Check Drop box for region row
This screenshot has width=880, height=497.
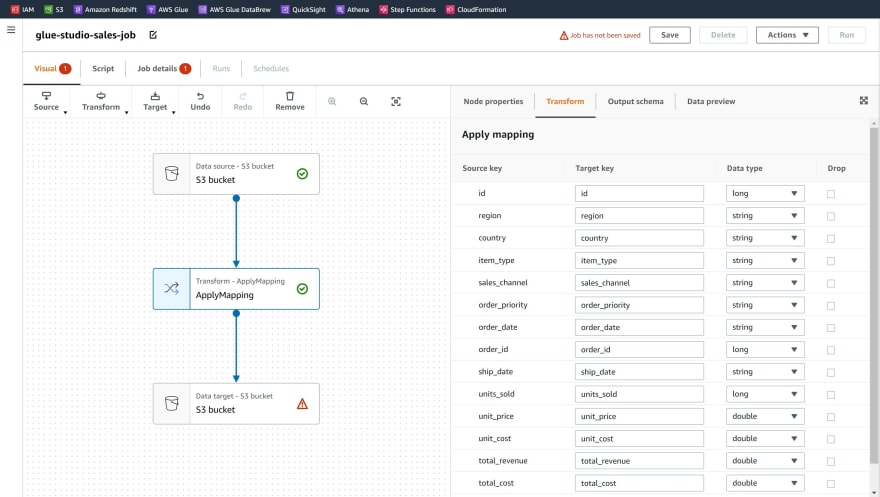(x=831, y=217)
